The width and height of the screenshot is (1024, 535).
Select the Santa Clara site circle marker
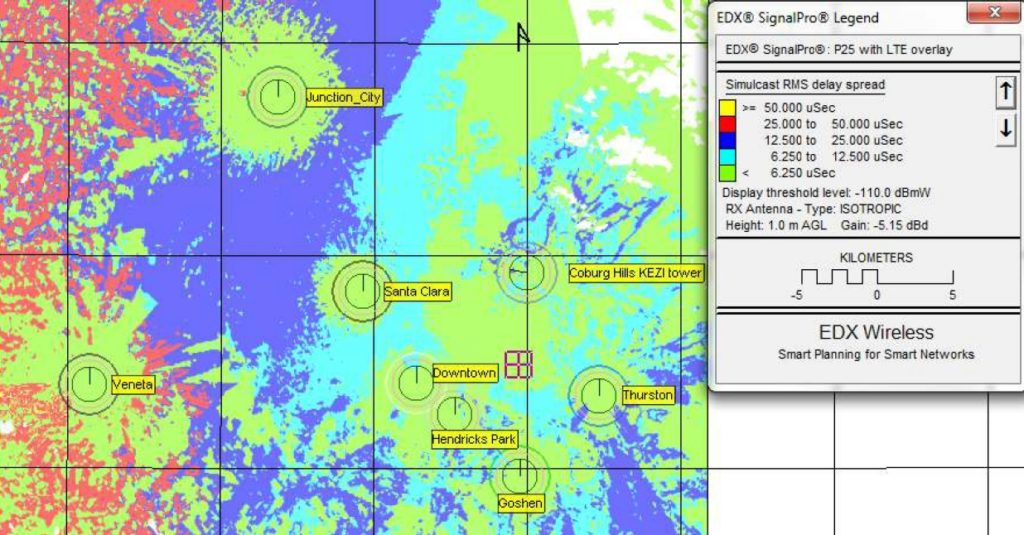360,290
